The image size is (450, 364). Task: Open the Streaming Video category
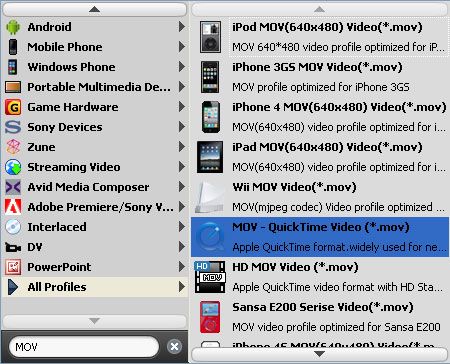(95, 167)
